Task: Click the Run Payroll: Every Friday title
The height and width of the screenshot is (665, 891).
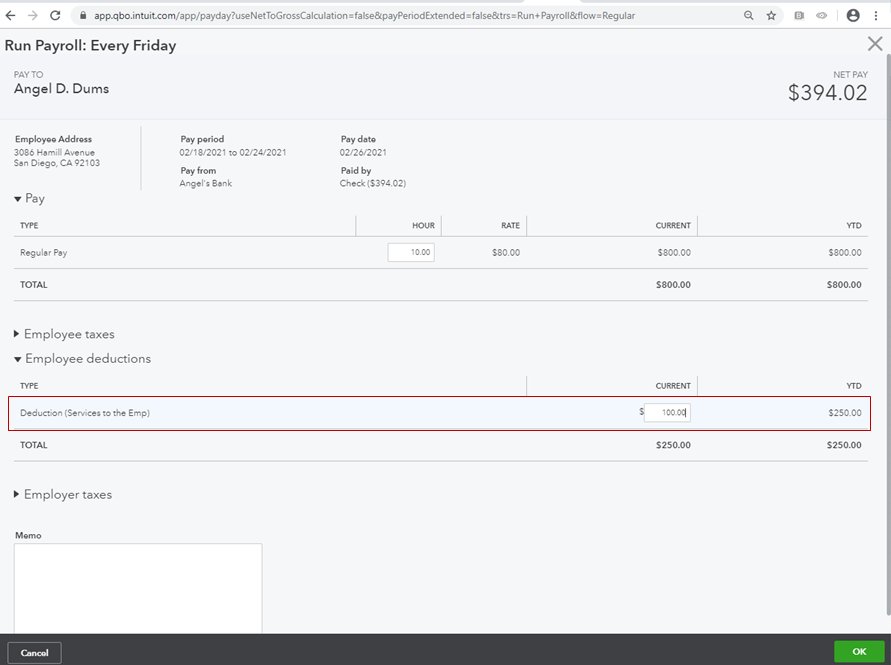Action: (90, 45)
